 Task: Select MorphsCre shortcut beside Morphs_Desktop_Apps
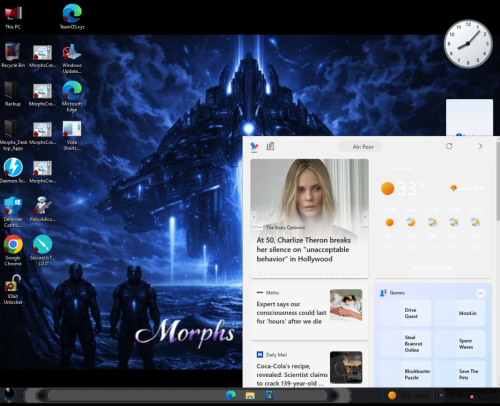tap(42, 133)
